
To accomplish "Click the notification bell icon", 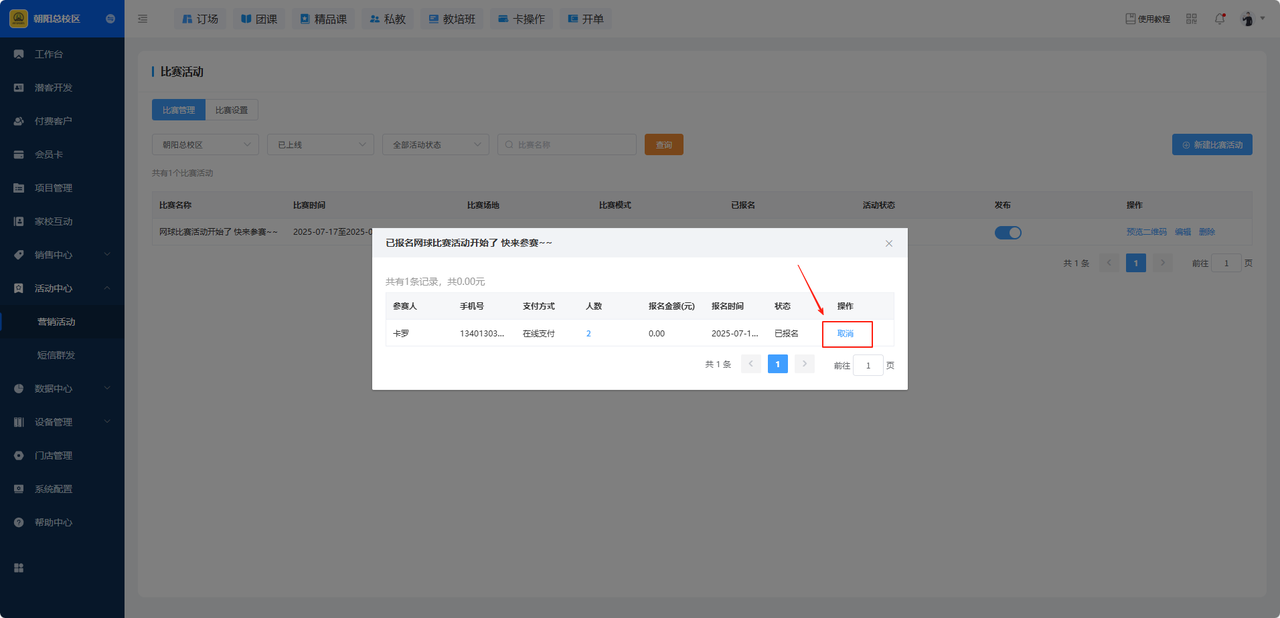I will tap(1219, 18).
